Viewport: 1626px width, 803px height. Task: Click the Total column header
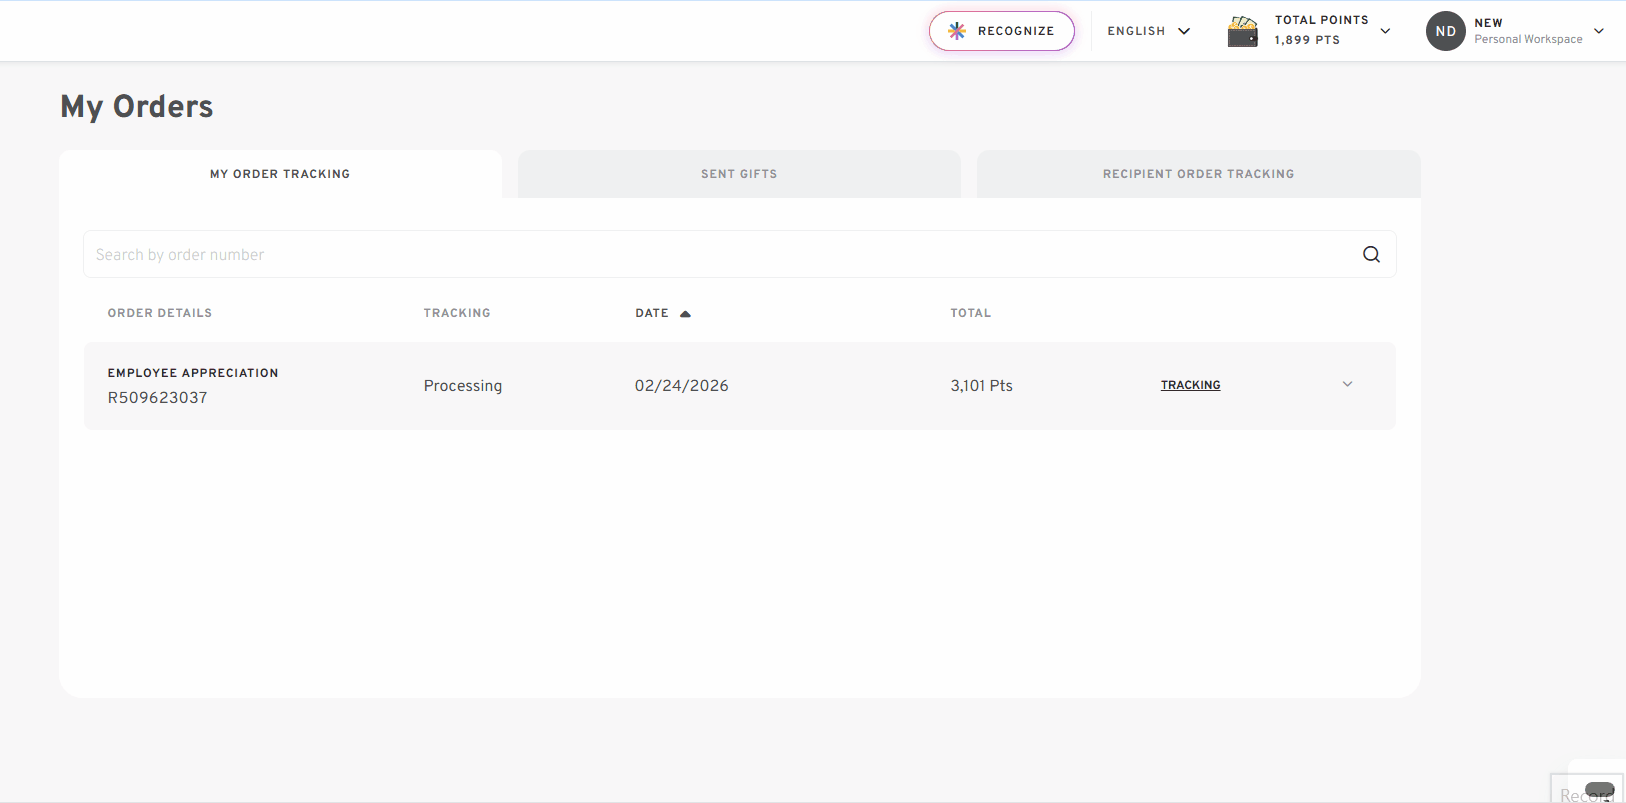971,313
